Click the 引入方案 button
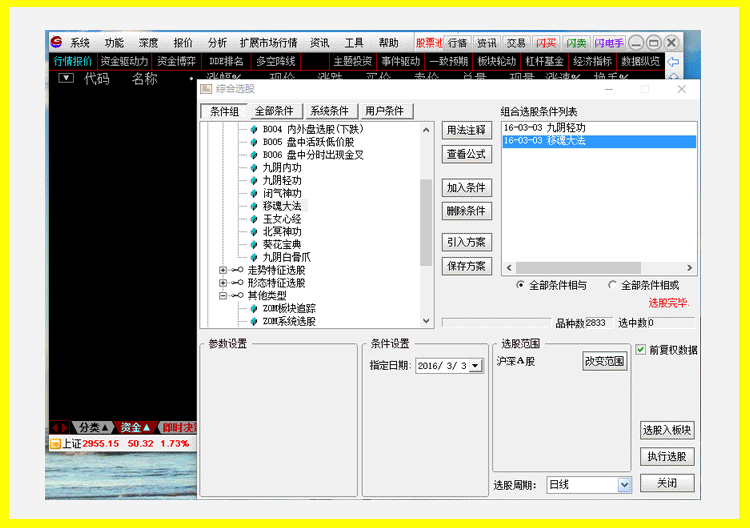 (x=466, y=242)
